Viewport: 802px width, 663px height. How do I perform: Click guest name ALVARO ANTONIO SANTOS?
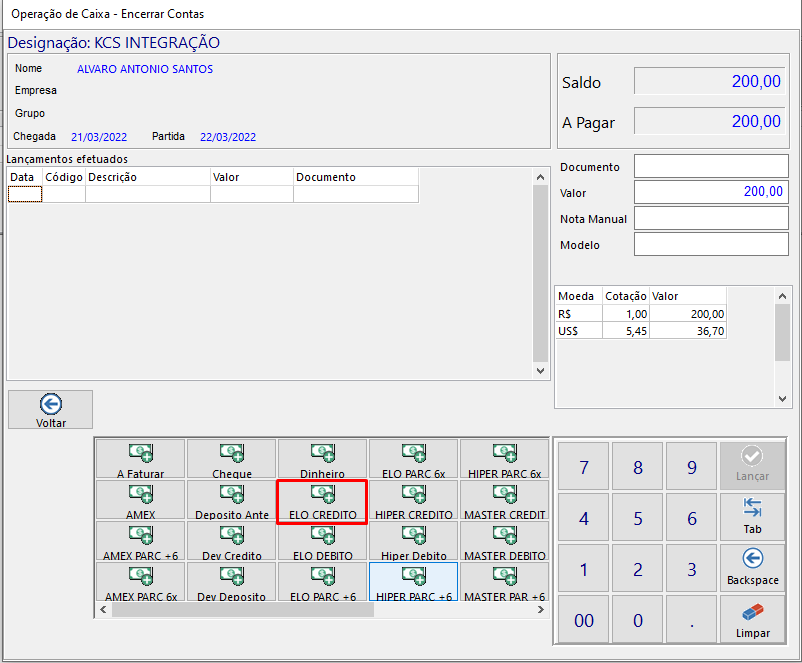145,69
